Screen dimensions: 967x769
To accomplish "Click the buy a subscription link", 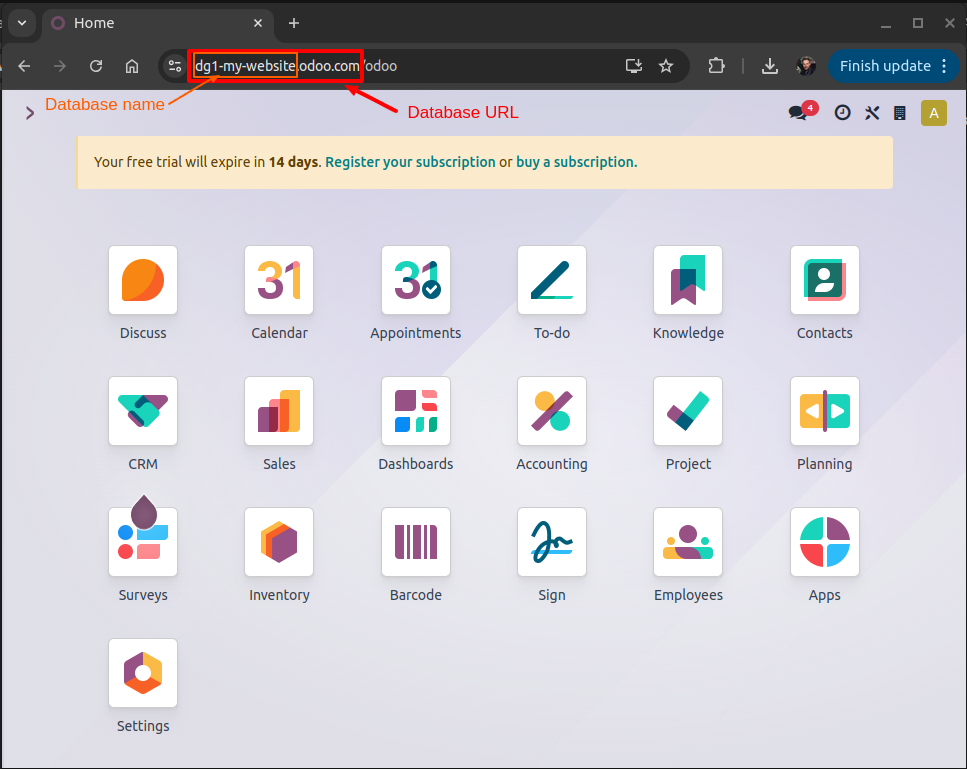I will click(x=576, y=162).
